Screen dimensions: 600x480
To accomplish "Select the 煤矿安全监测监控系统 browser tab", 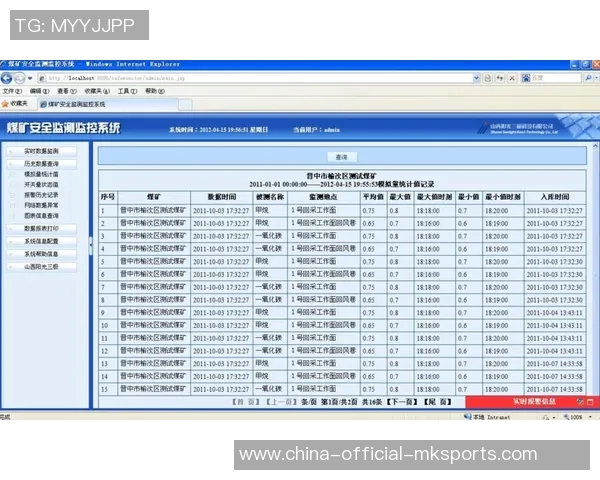I will point(77,103).
